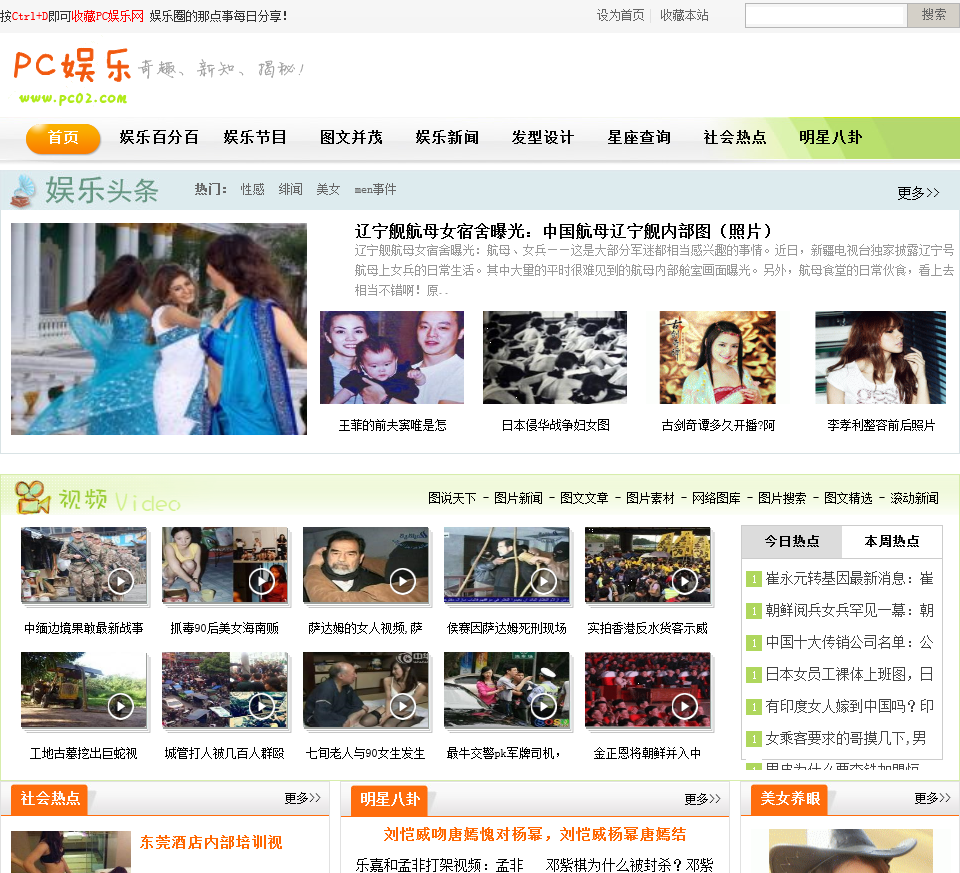The width and height of the screenshot is (960, 873).
Task: Go to 星座查询 page
Action: coord(639,137)
